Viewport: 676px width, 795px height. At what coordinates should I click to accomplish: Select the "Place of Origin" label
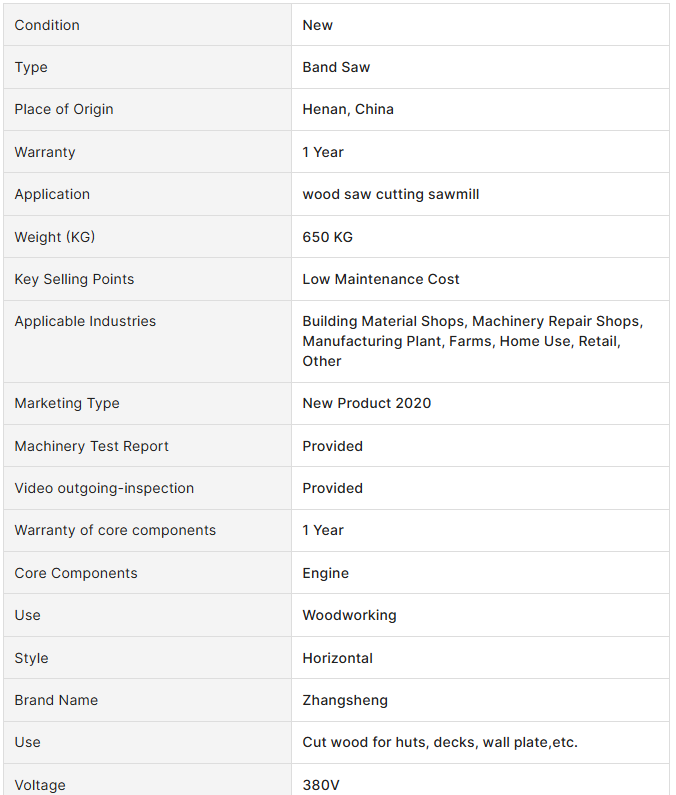pyautogui.click(x=64, y=109)
